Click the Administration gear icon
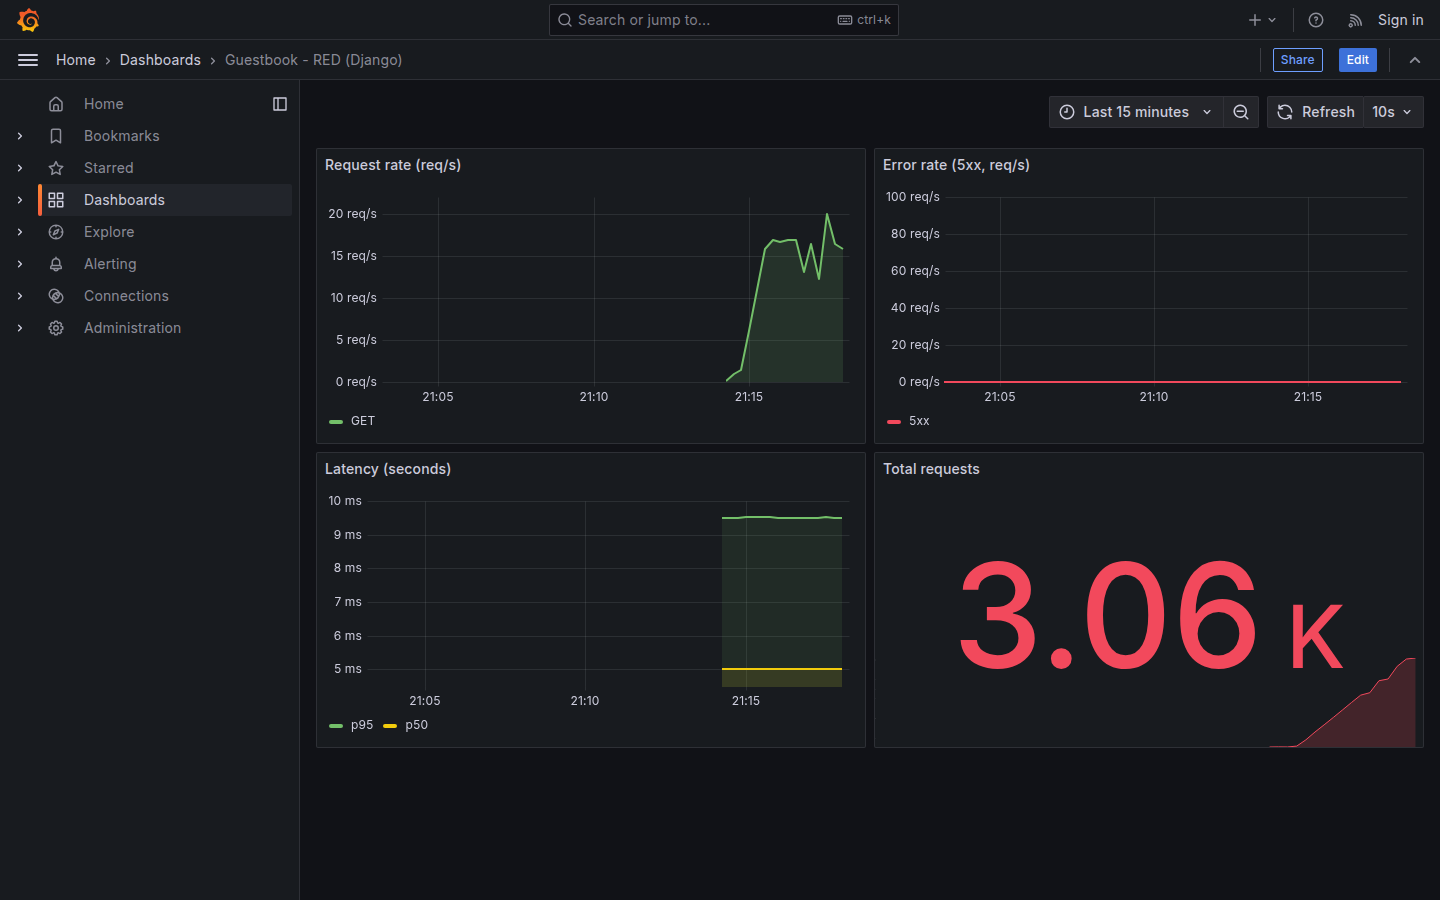 point(56,328)
